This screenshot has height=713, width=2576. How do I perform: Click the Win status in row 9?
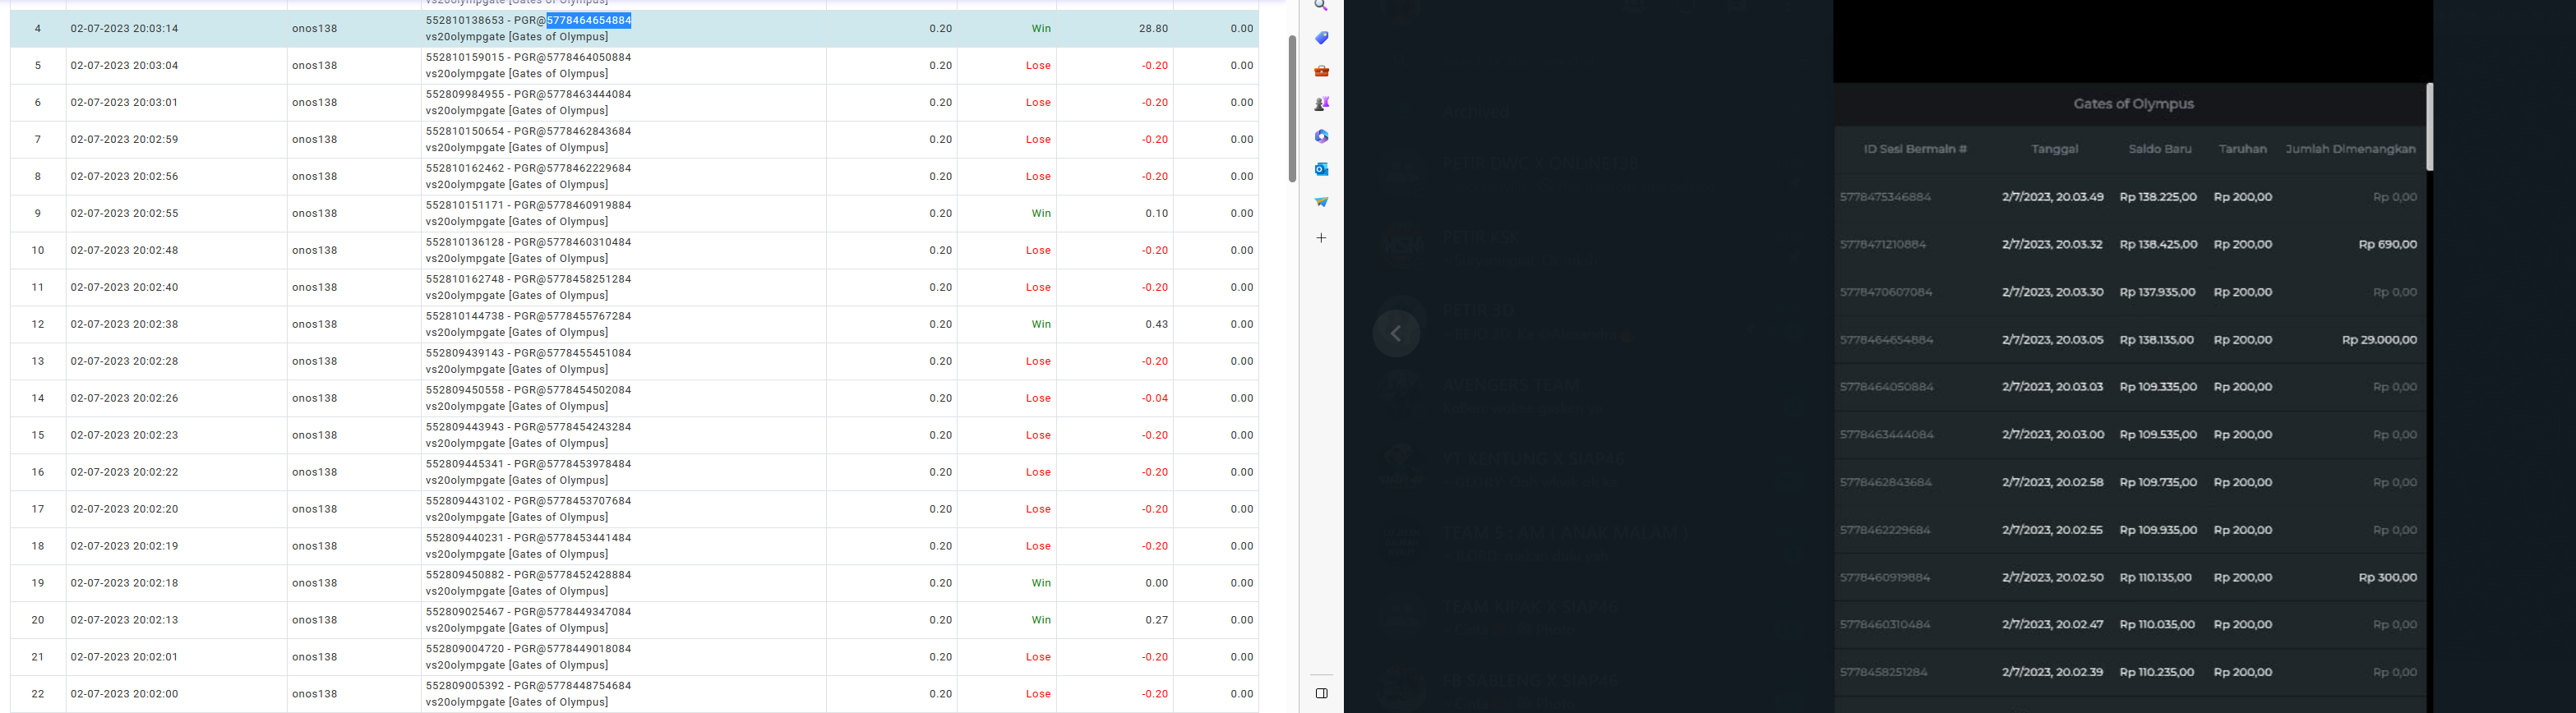point(1041,214)
